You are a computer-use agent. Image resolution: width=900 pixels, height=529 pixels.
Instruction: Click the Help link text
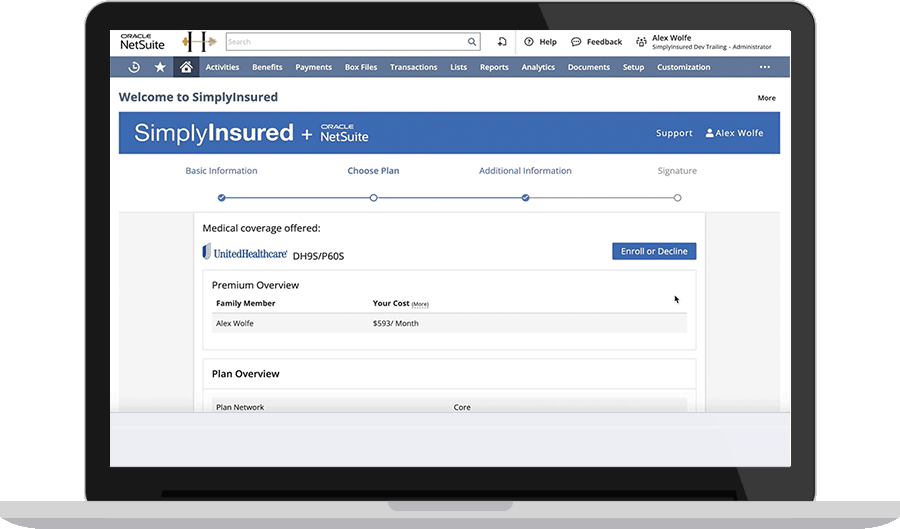[x=548, y=42]
